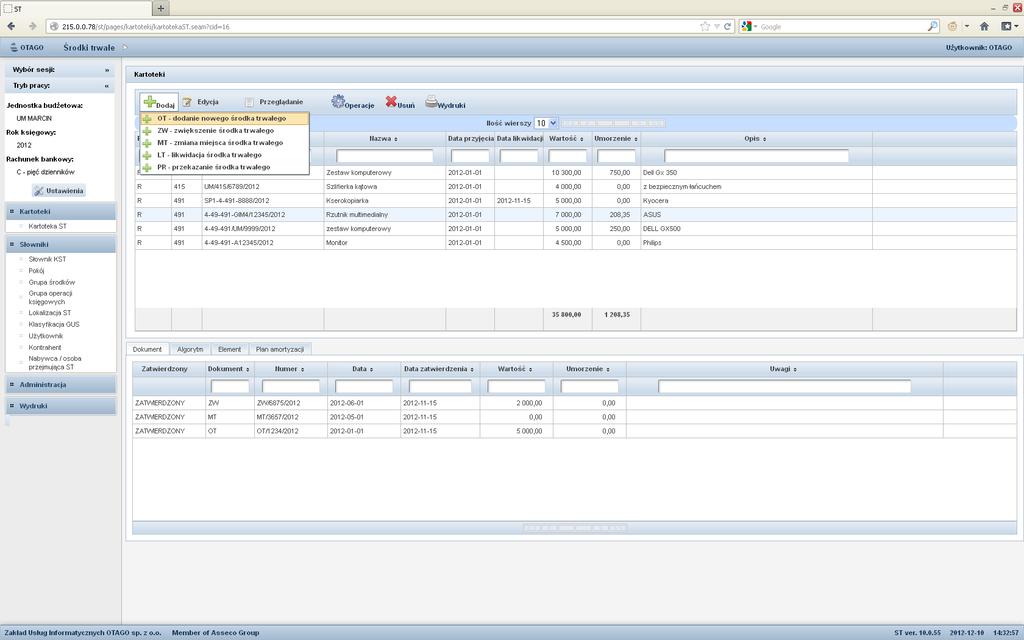This screenshot has width=1024, height=640.
Task: Click the Uwagi filter input field
Action: tap(784, 387)
